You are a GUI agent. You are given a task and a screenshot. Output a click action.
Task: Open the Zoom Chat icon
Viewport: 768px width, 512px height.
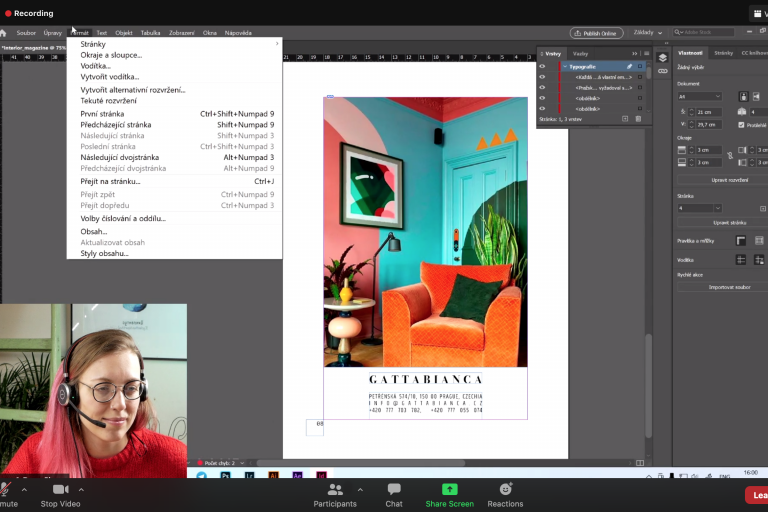point(394,490)
